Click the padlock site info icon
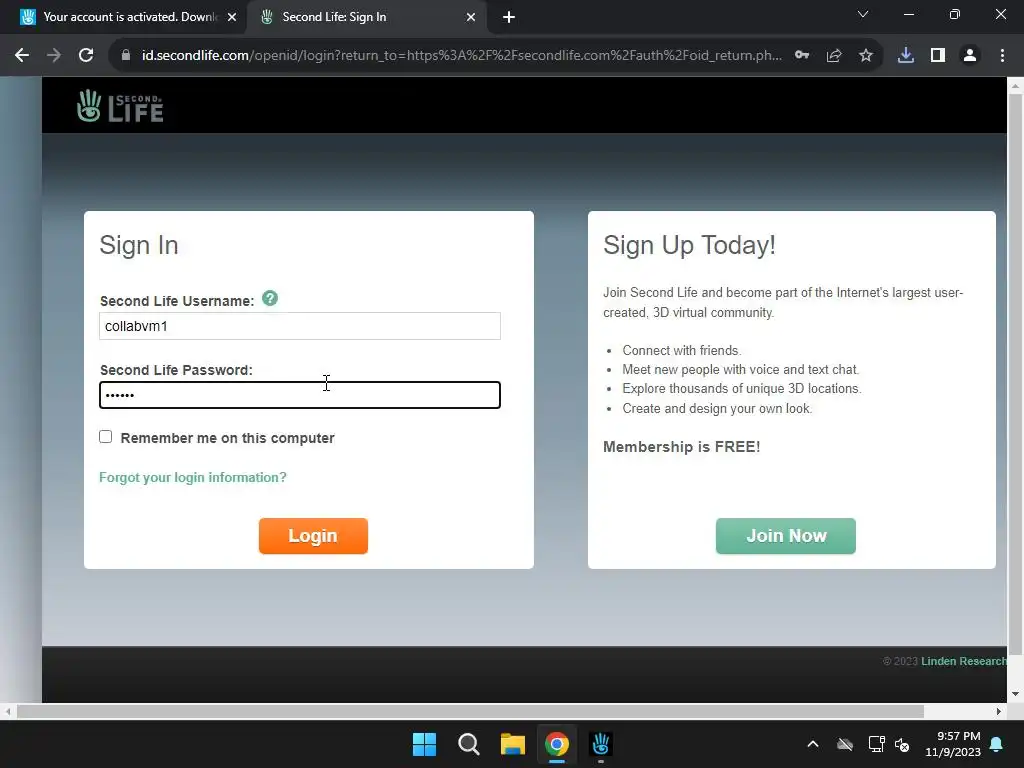 (126, 56)
